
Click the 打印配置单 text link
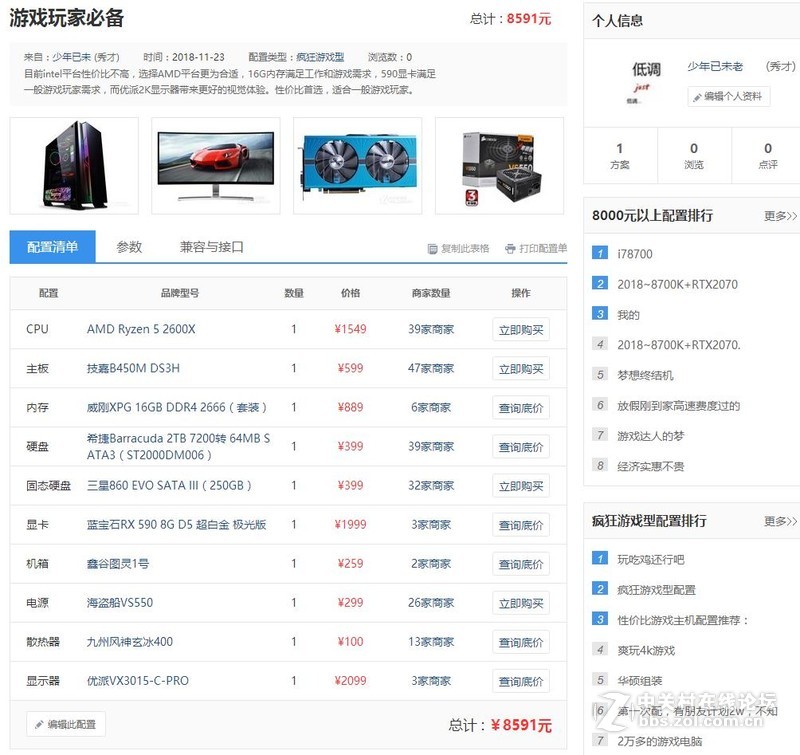[x=543, y=248]
